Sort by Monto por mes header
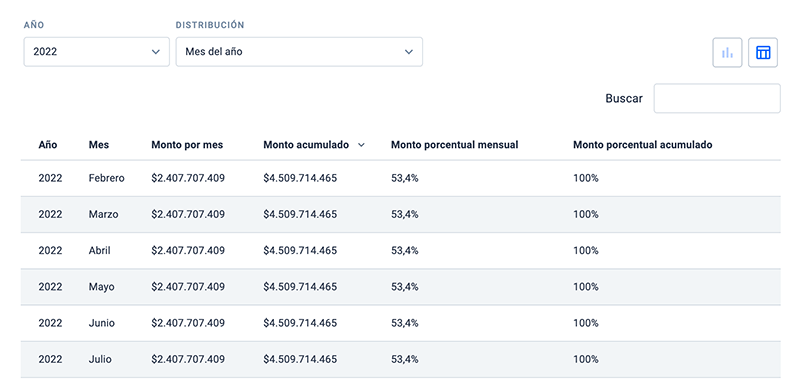This screenshot has width=800, height=389. pos(187,145)
